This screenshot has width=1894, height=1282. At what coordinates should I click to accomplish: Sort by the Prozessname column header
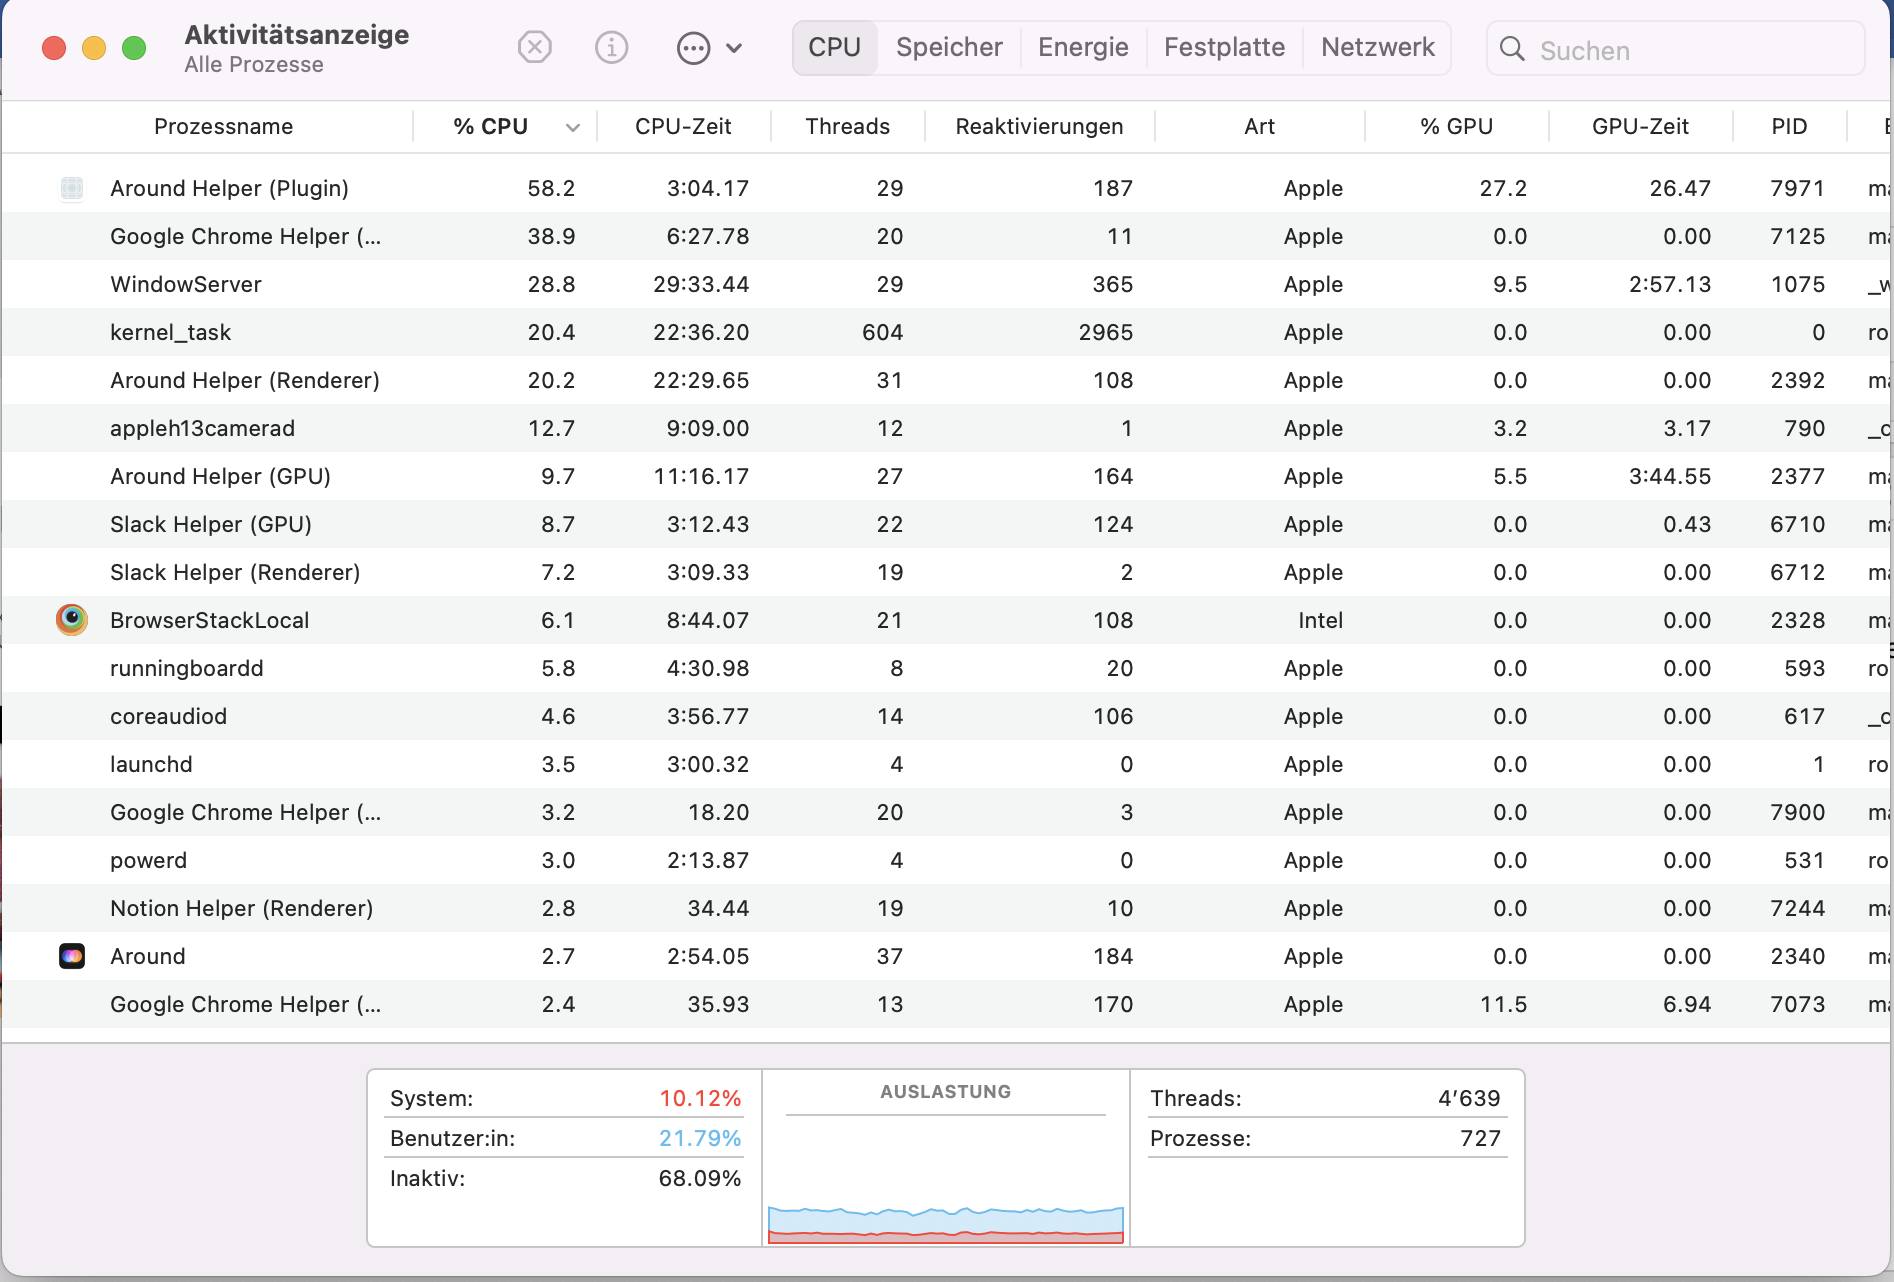[x=223, y=126]
